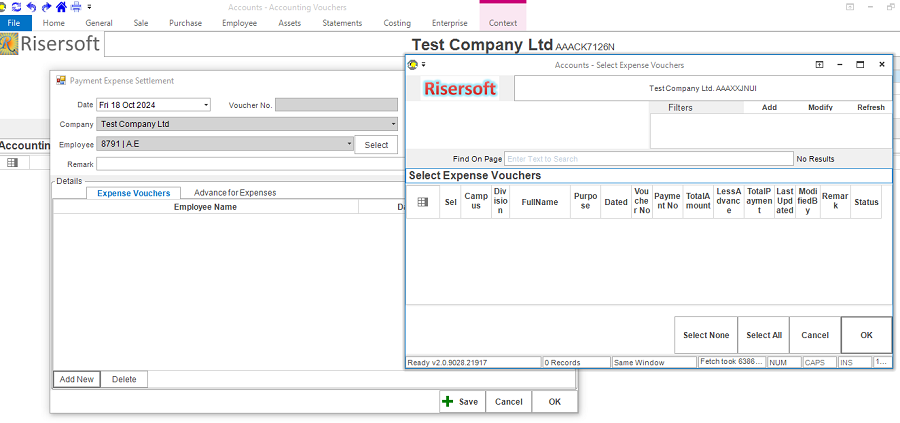The image size is (900, 423).
Task: Open the Statements ribbon tab
Action: (342, 23)
